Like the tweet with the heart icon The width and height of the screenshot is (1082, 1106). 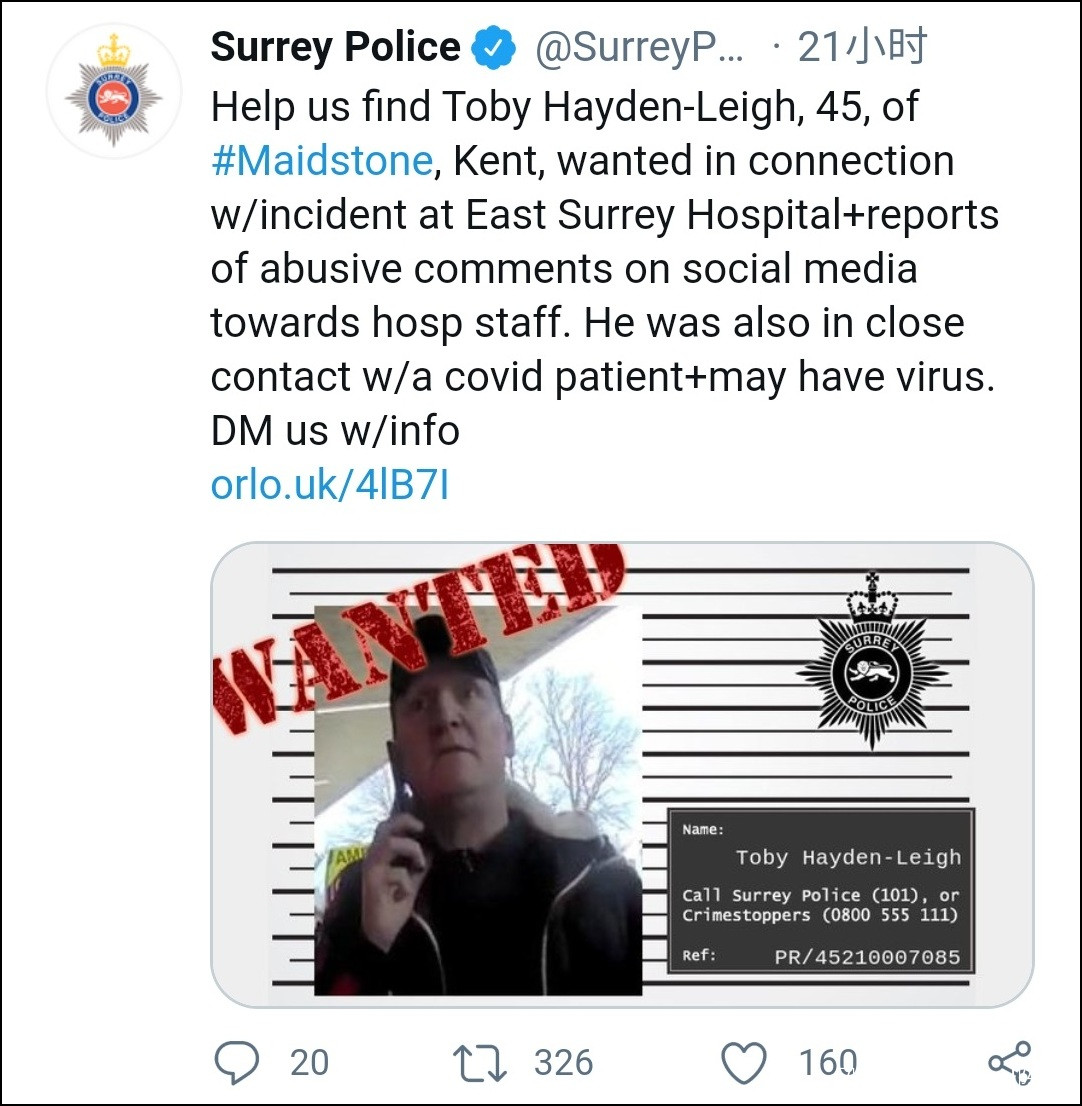click(744, 1062)
